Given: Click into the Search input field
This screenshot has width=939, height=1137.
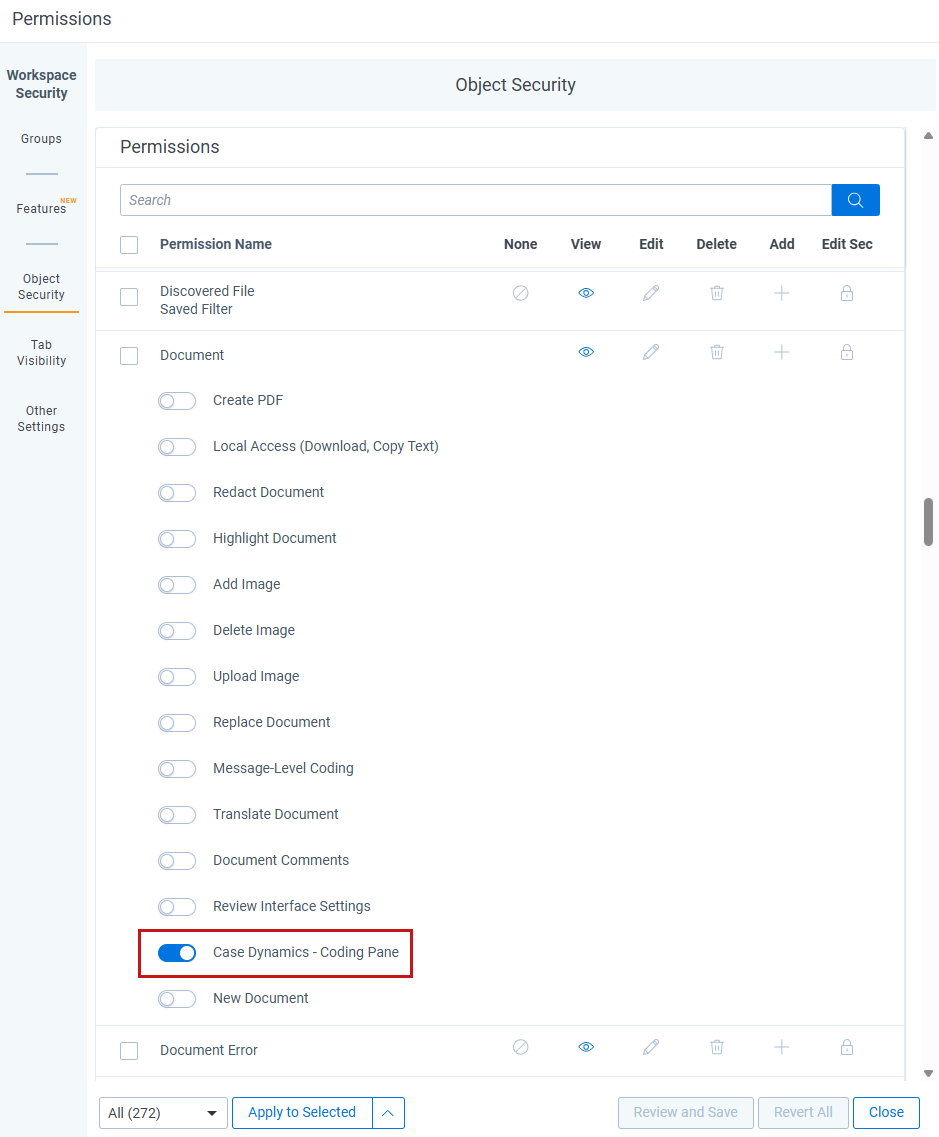Looking at the screenshot, I should tap(476, 200).
